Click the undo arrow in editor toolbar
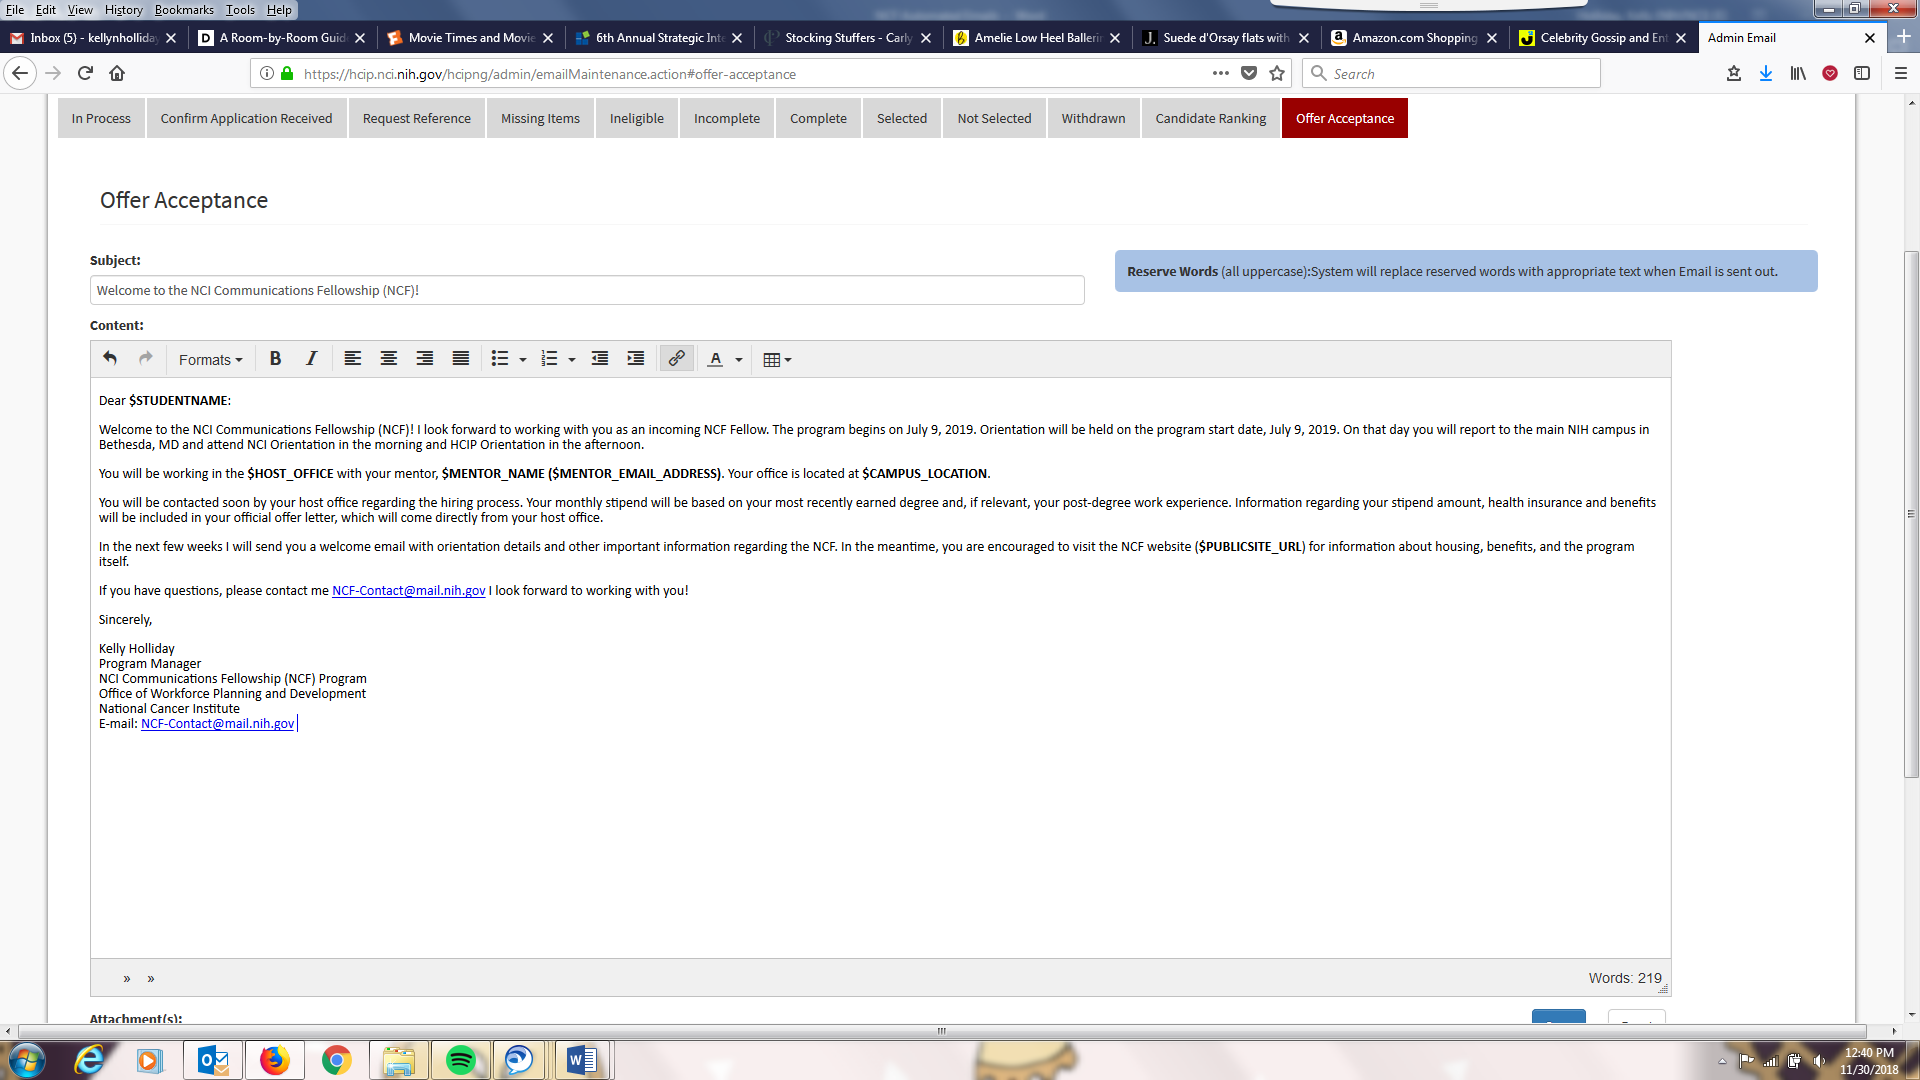This screenshot has height=1080, width=1920. pyautogui.click(x=110, y=359)
